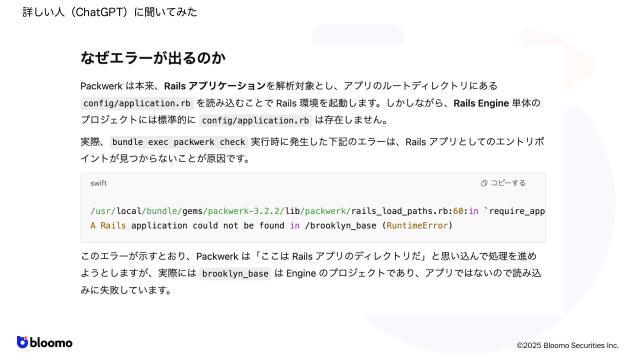640x360 pixels.
Task: Click inline code brooklyn_base
Action: (235, 273)
